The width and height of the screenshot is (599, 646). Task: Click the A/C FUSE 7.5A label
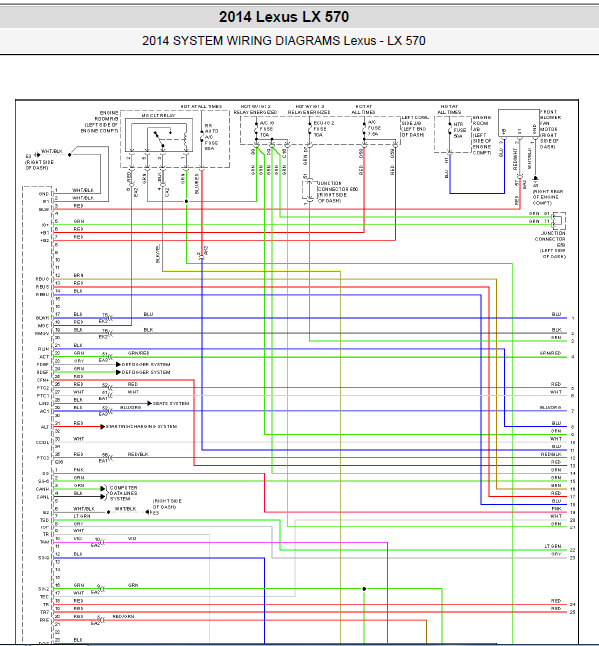point(374,128)
